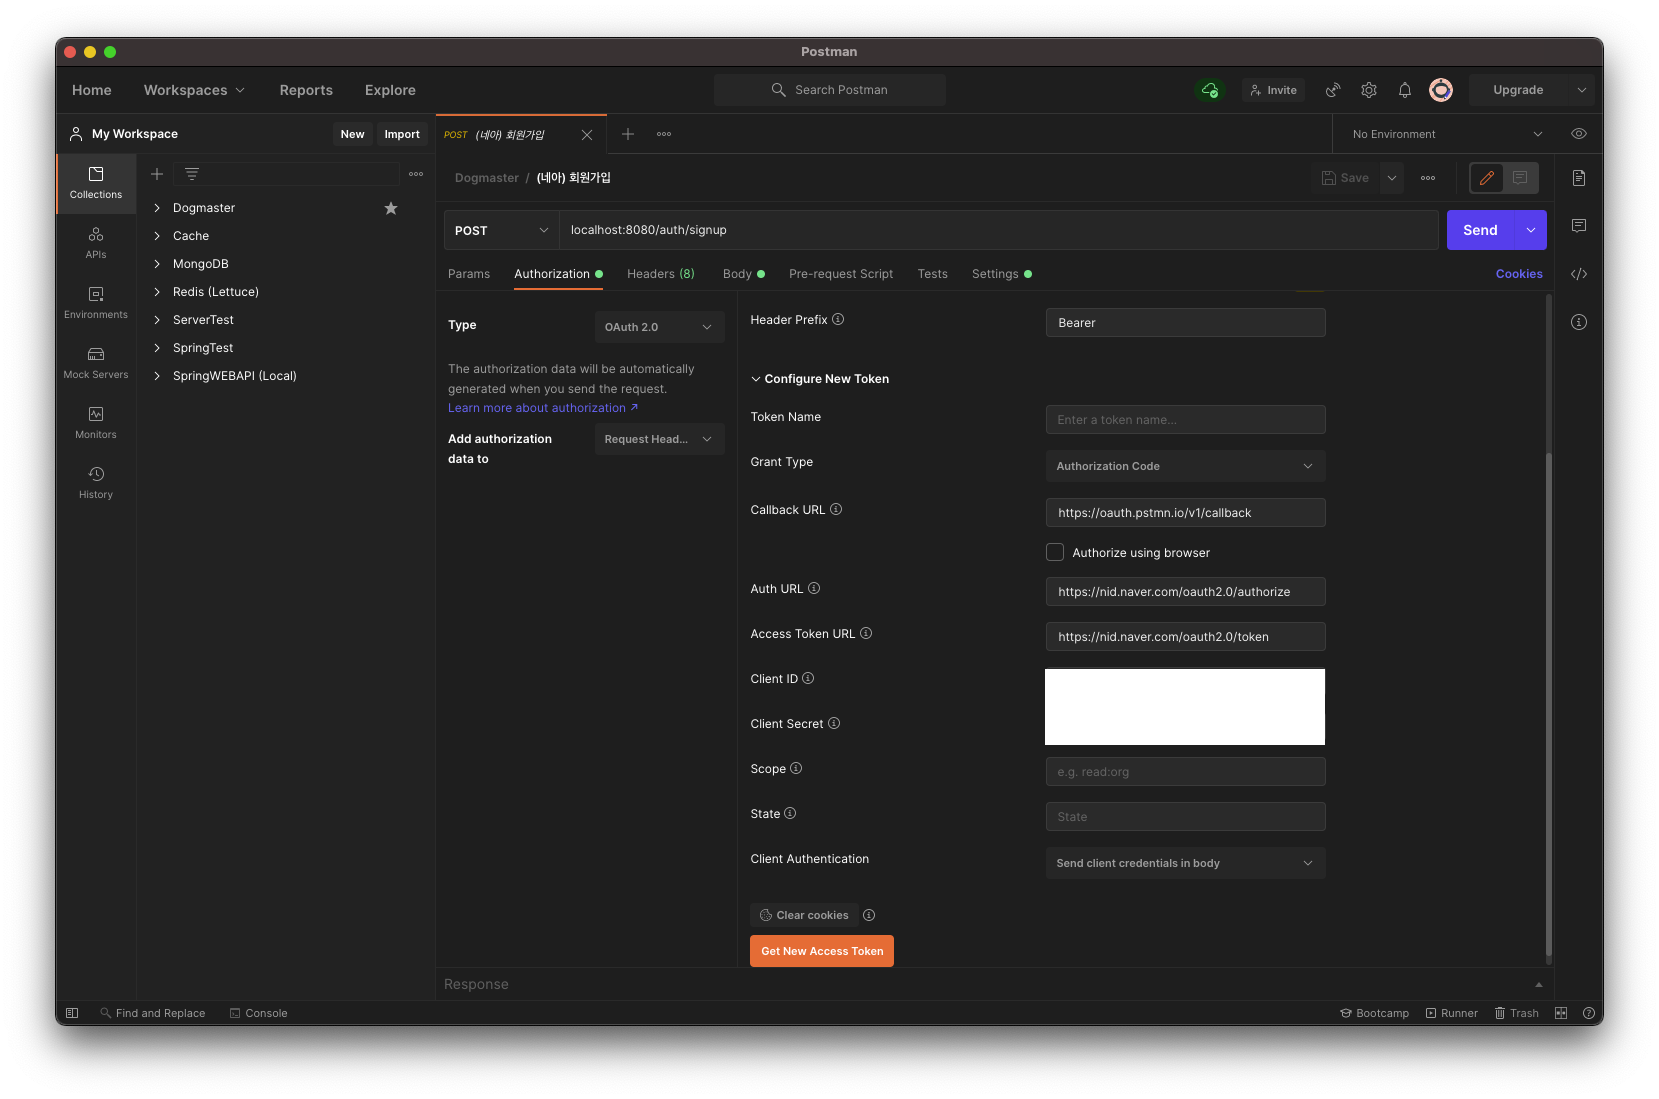Viewport: 1659px width, 1099px height.
Task: Click Get New Access Token button
Action: point(822,951)
